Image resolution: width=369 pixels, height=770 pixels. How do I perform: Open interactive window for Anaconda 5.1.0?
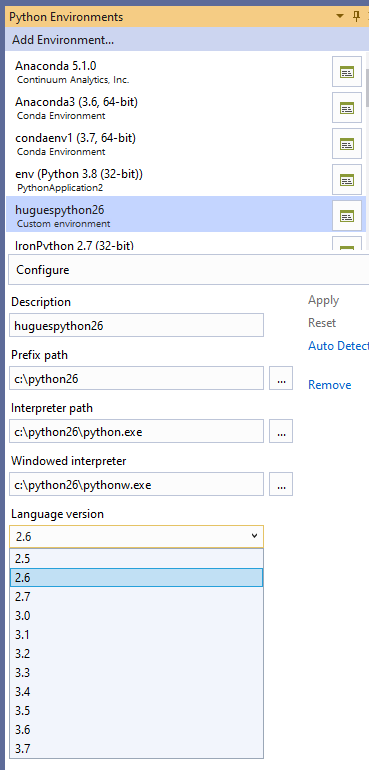pyautogui.click(x=347, y=72)
